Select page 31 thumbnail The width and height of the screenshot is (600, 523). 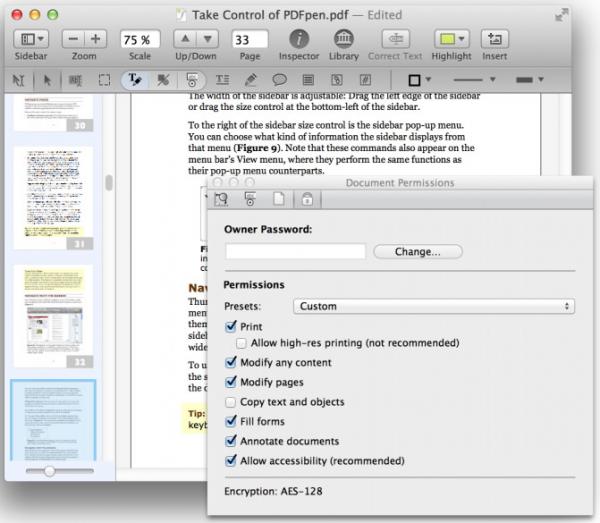pyautogui.click(x=53, y=198)
